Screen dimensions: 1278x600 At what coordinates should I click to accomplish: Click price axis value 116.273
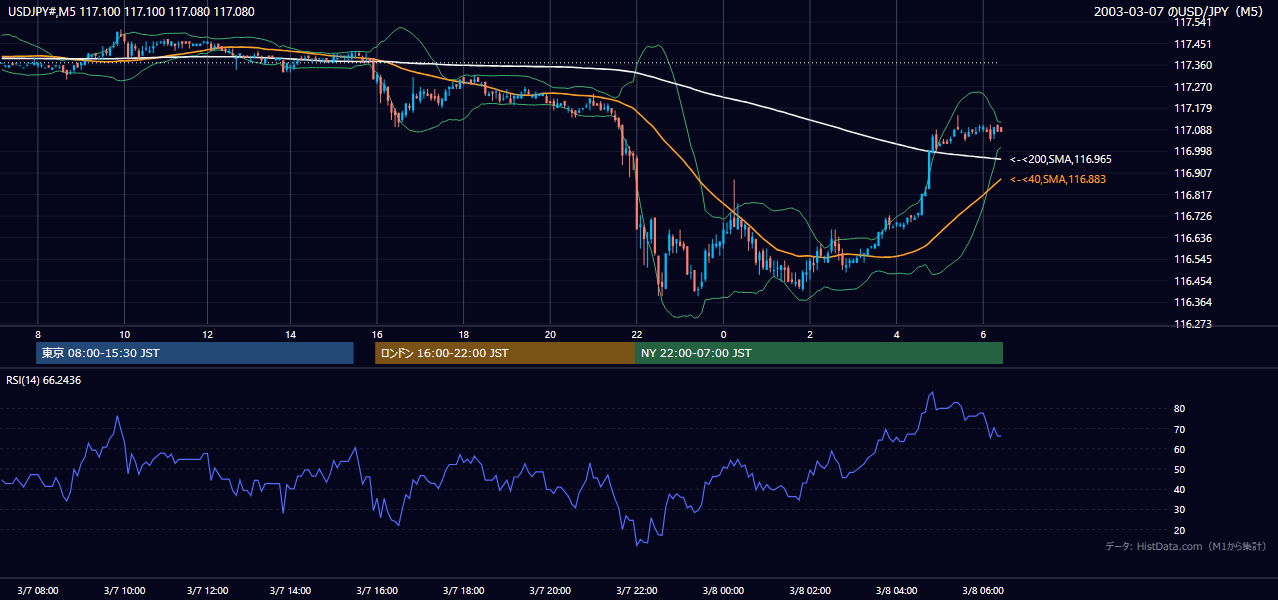1193,324
